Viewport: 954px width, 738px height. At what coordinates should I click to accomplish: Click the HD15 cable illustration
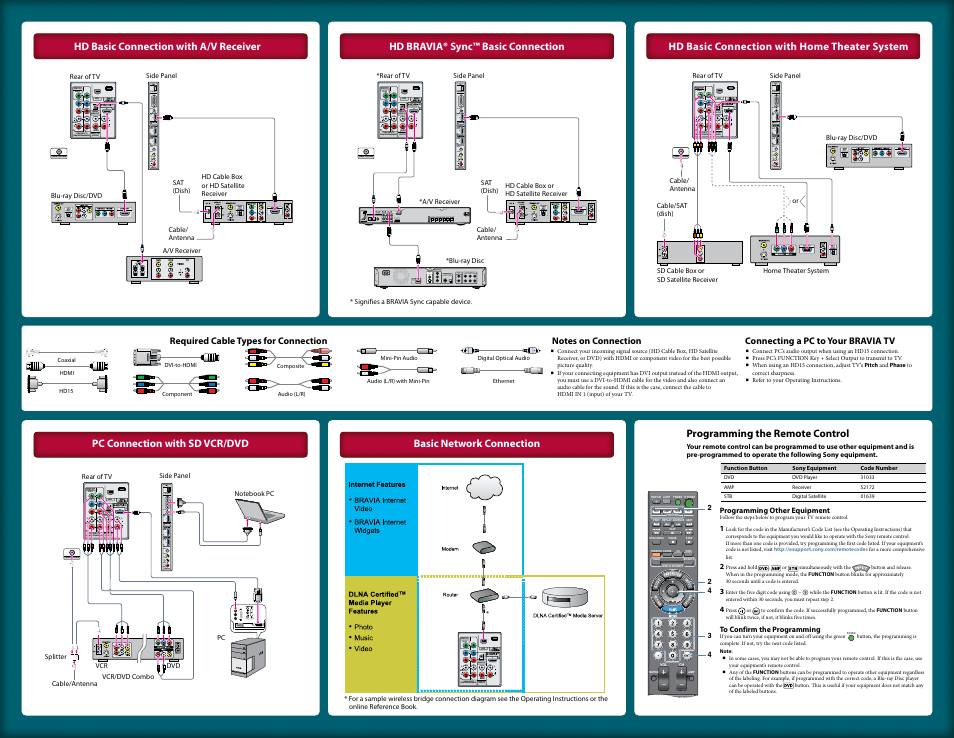67,383
